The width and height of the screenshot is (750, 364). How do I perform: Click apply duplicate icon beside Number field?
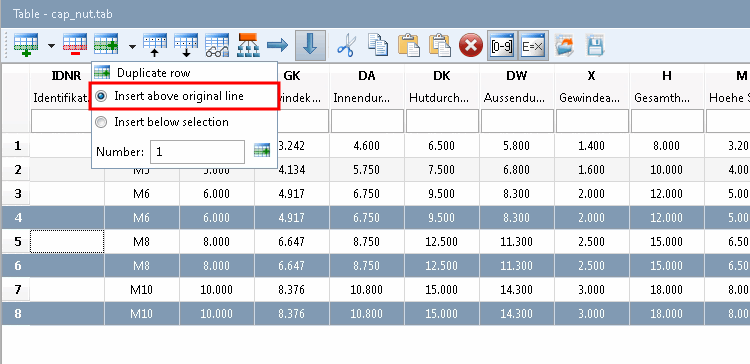pyautogui.click(x=262, y=151)
